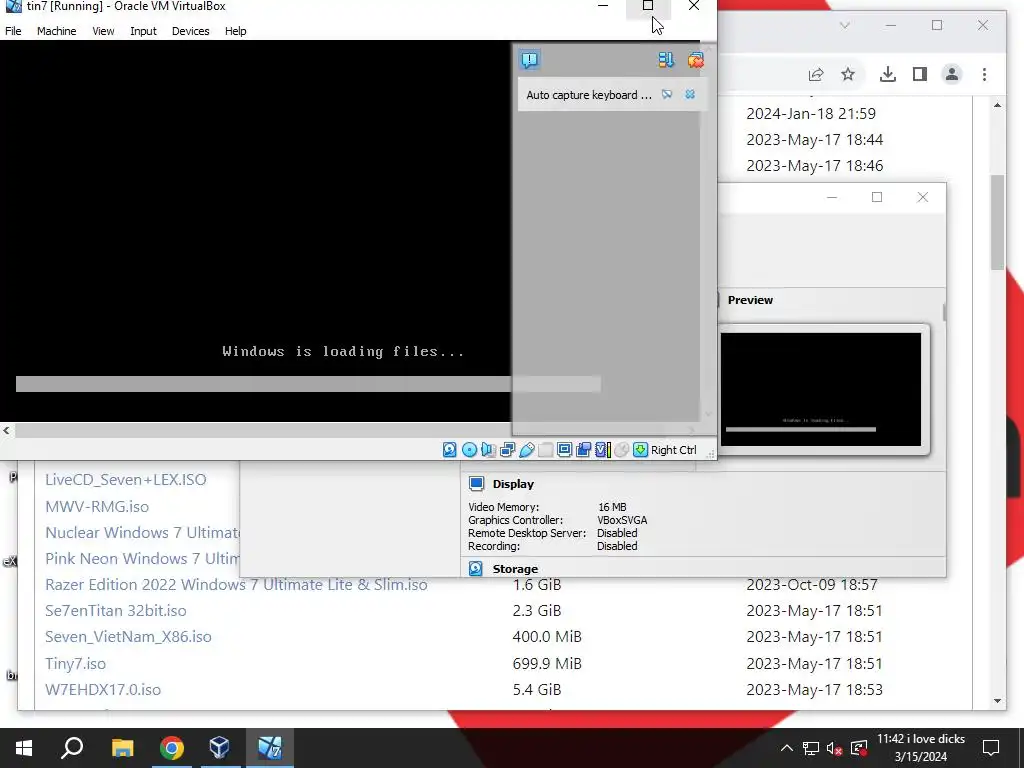The width and height of the screenshot is (1024, 768).
Task: Open the Razer Edition 2022 Windows 7 link
Action: click(x=236, y=584)
